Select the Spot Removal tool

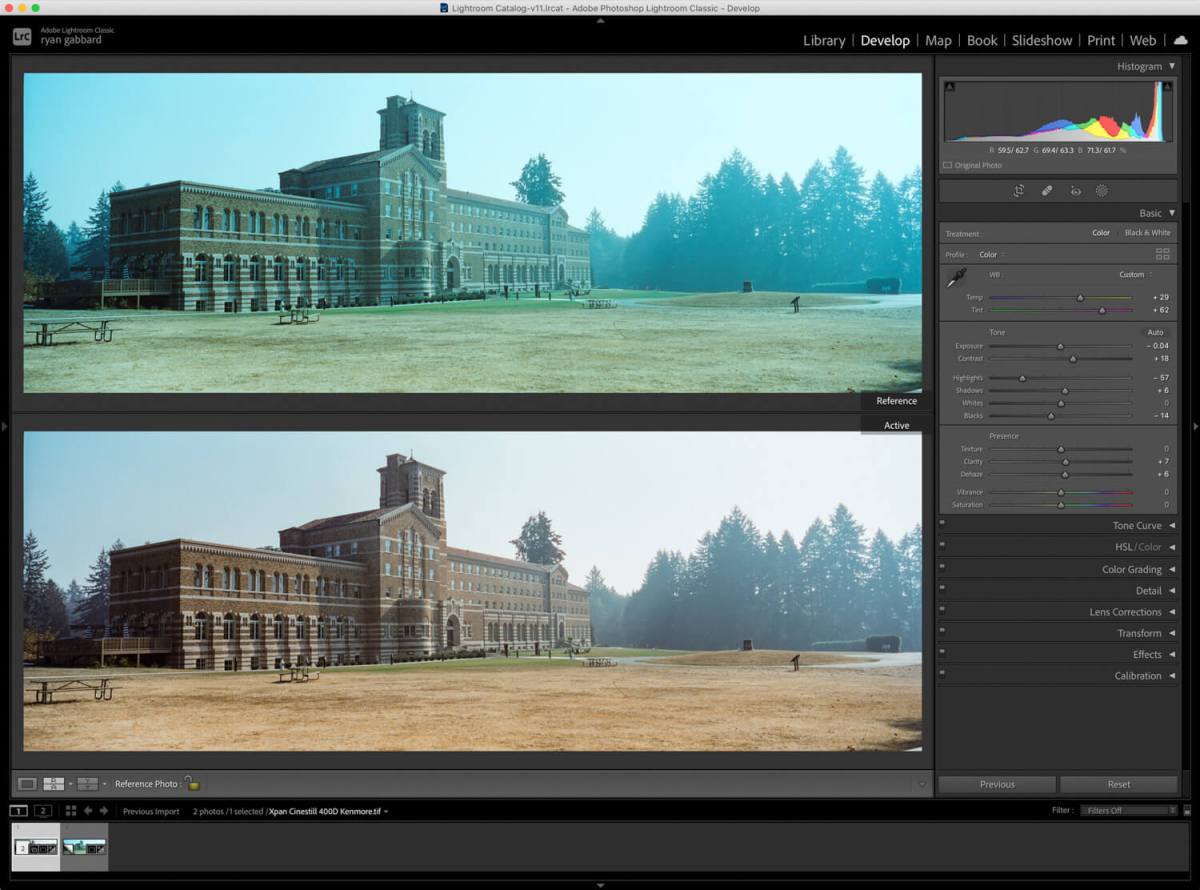pyautogui.click(x=1047, y=190)
